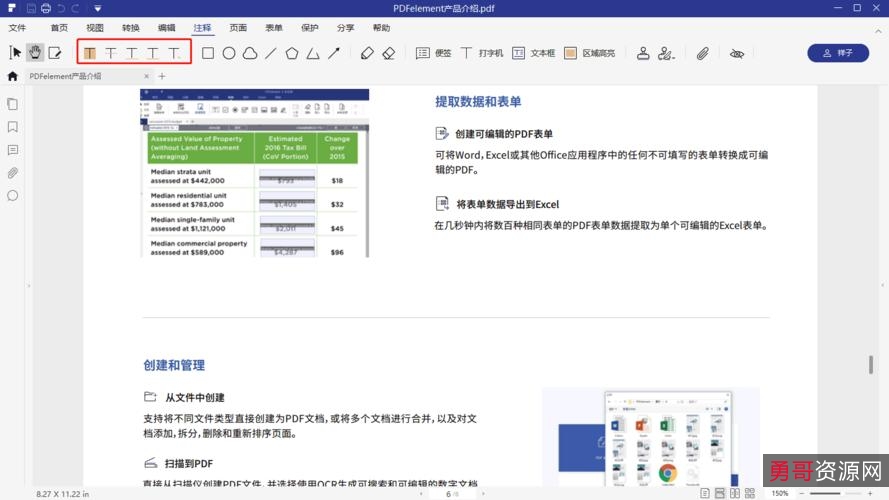Open the user account button
The image size is (889, 500).
838,53
